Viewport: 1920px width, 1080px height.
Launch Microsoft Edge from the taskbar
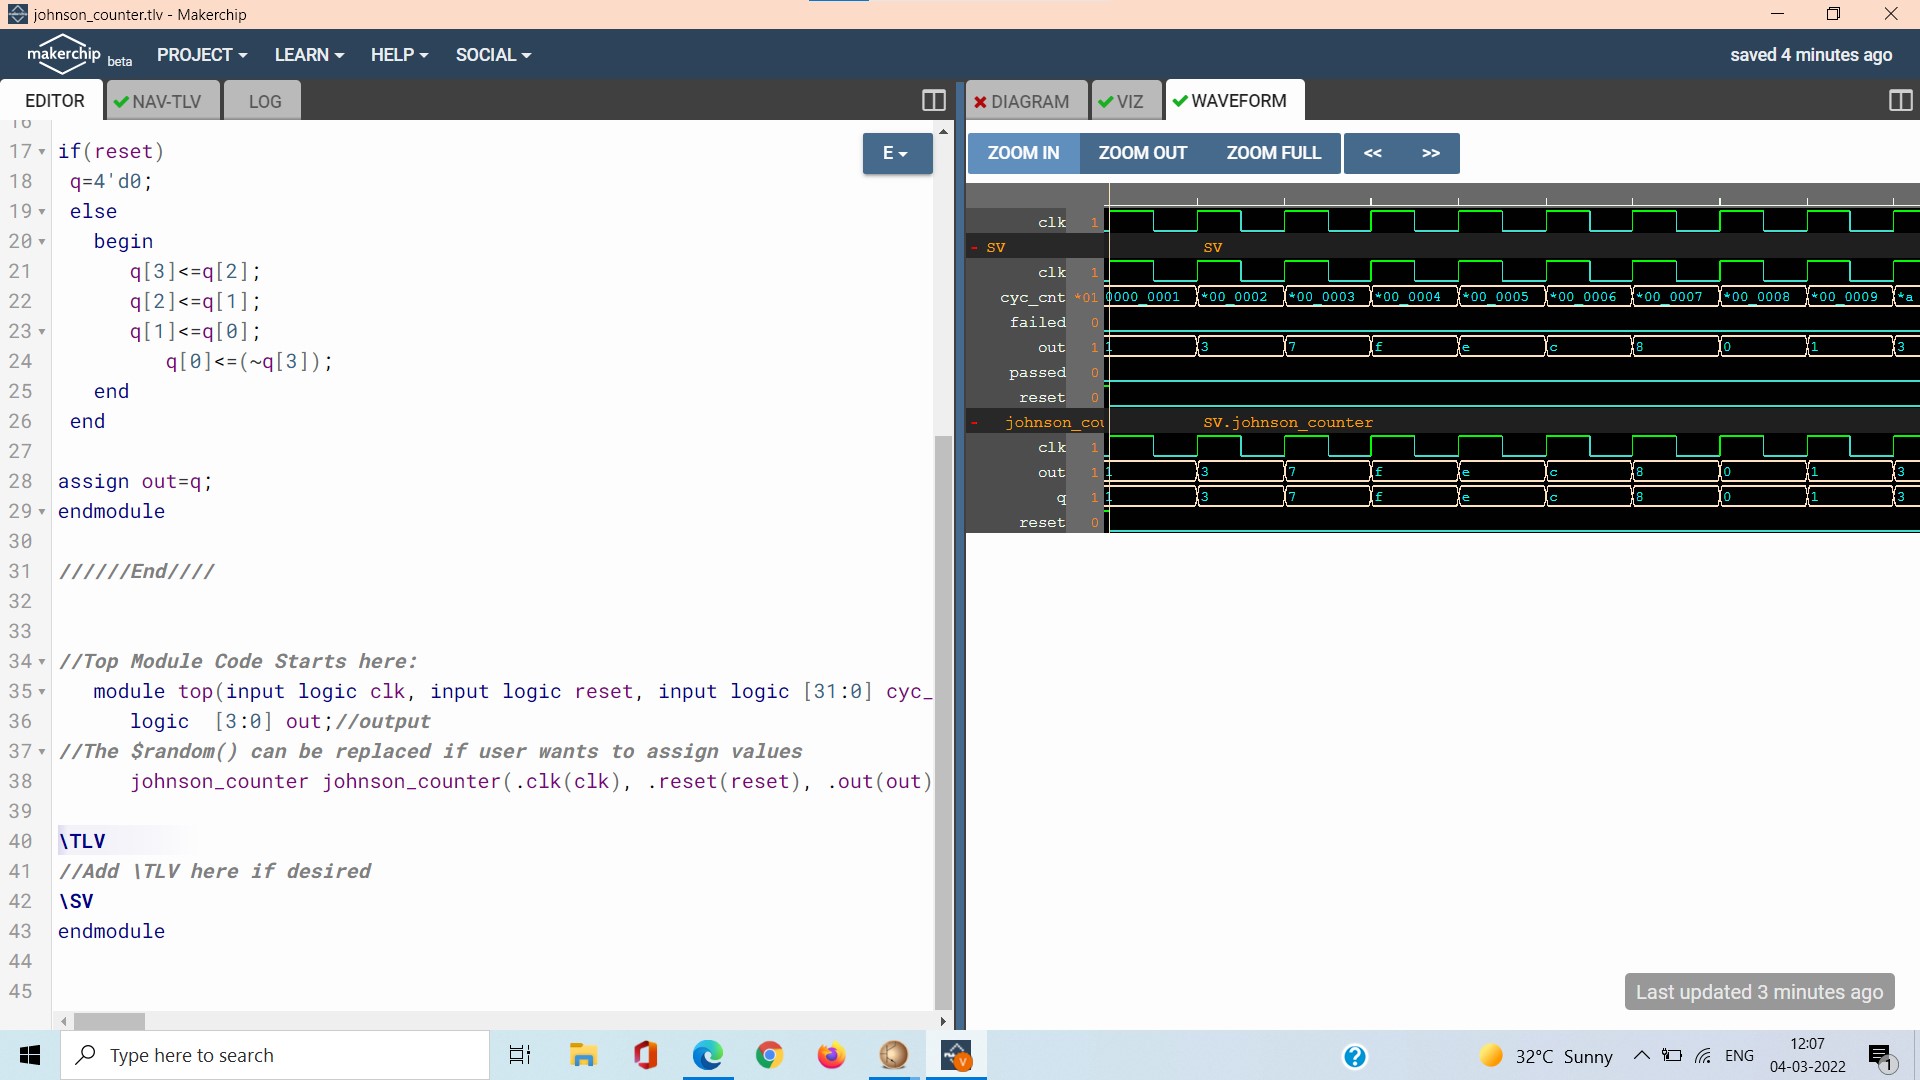[707, 1055]
